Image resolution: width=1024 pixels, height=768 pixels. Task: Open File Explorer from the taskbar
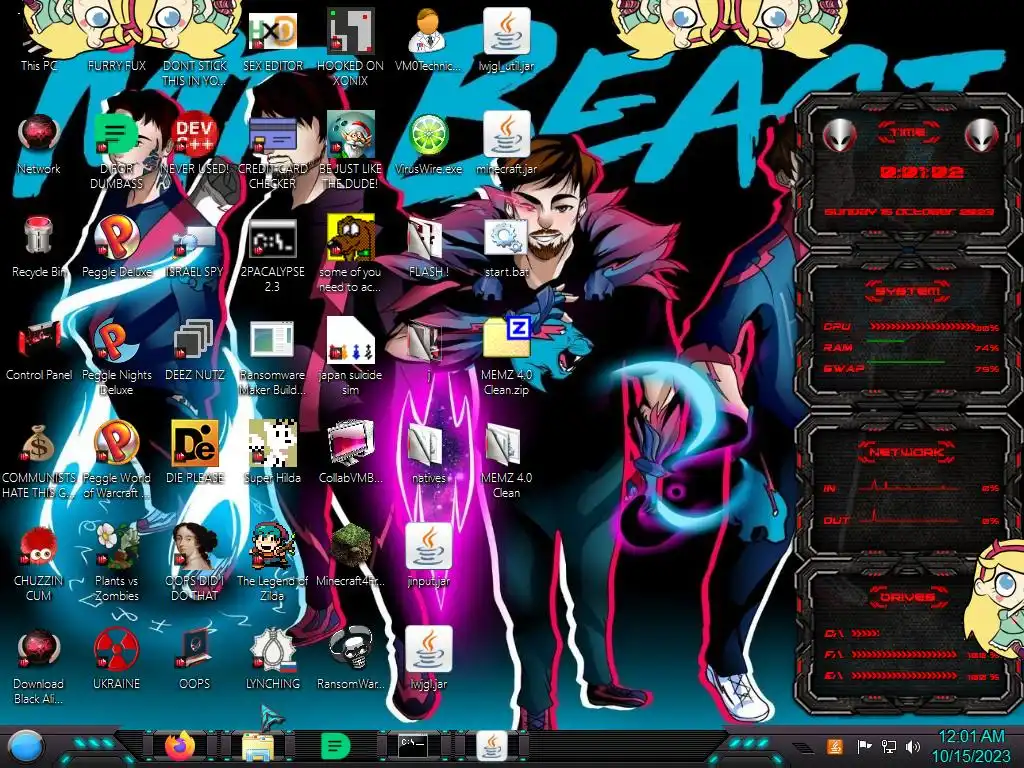click(258, 747)
